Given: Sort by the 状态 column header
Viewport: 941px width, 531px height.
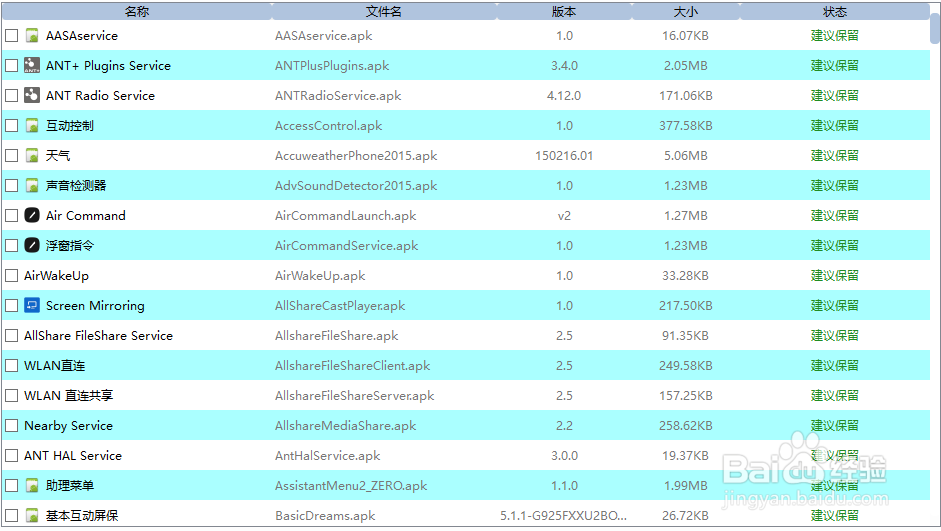Looking at the screenshot, I should tap(835, 11).
